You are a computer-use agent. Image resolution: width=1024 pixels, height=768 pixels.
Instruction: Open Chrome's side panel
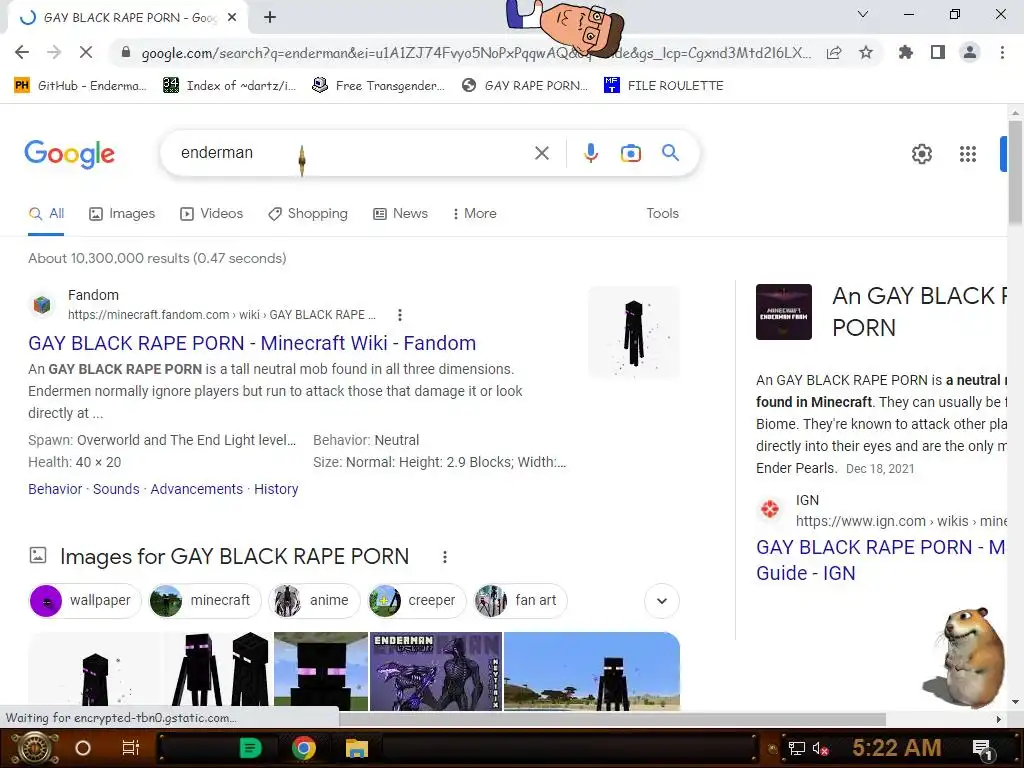938,52
